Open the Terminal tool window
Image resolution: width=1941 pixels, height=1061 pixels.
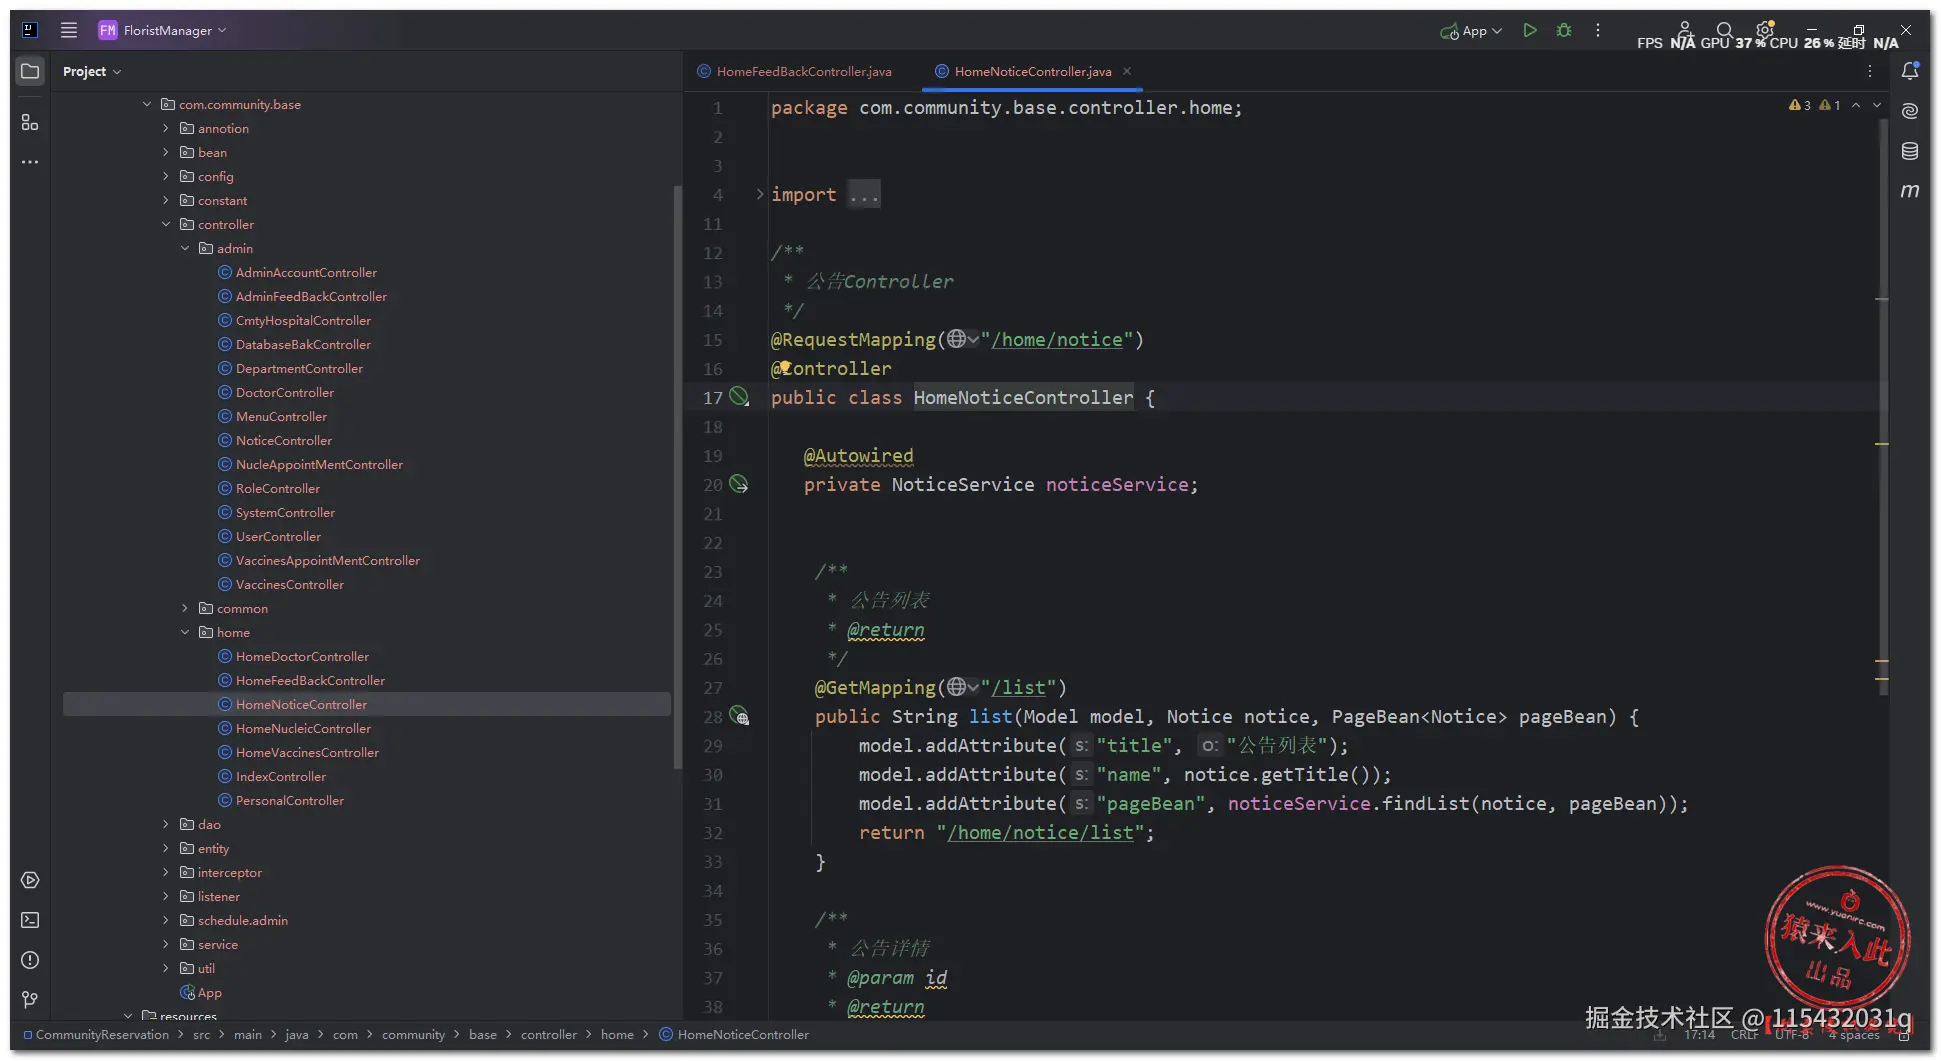click(x=30, y=920)
